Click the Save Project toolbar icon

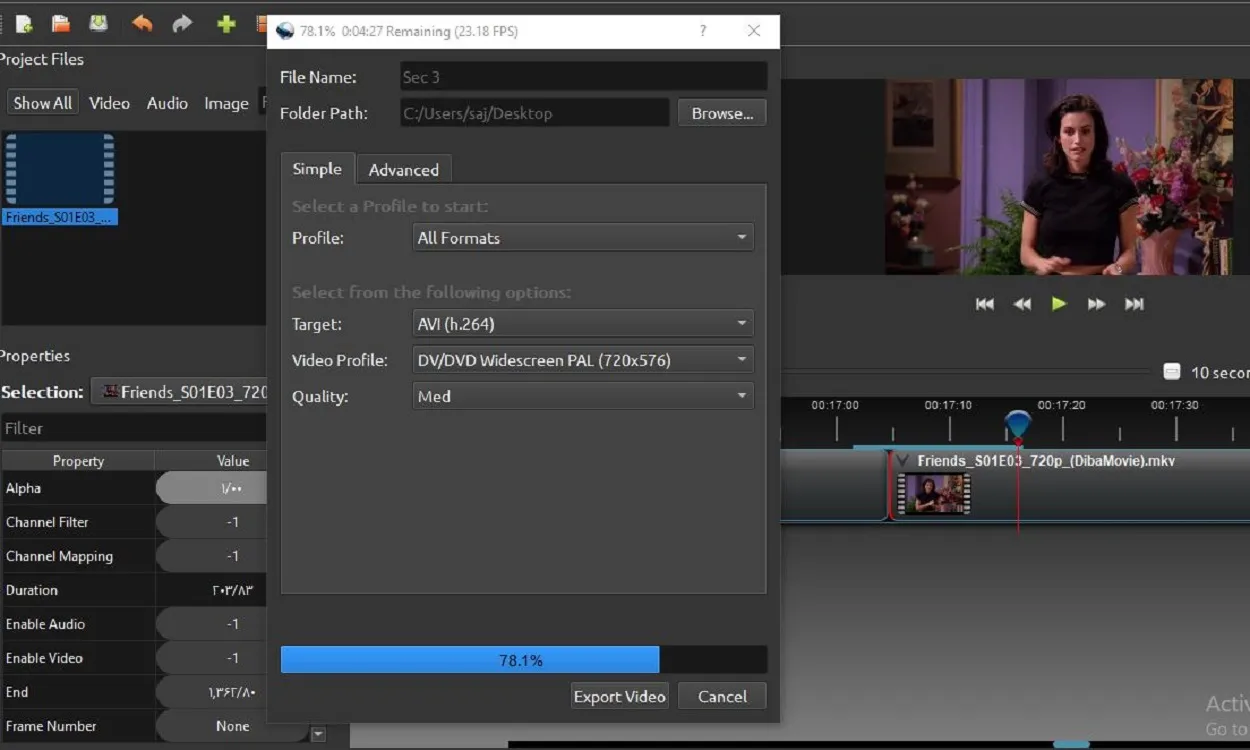click(98, 23)
